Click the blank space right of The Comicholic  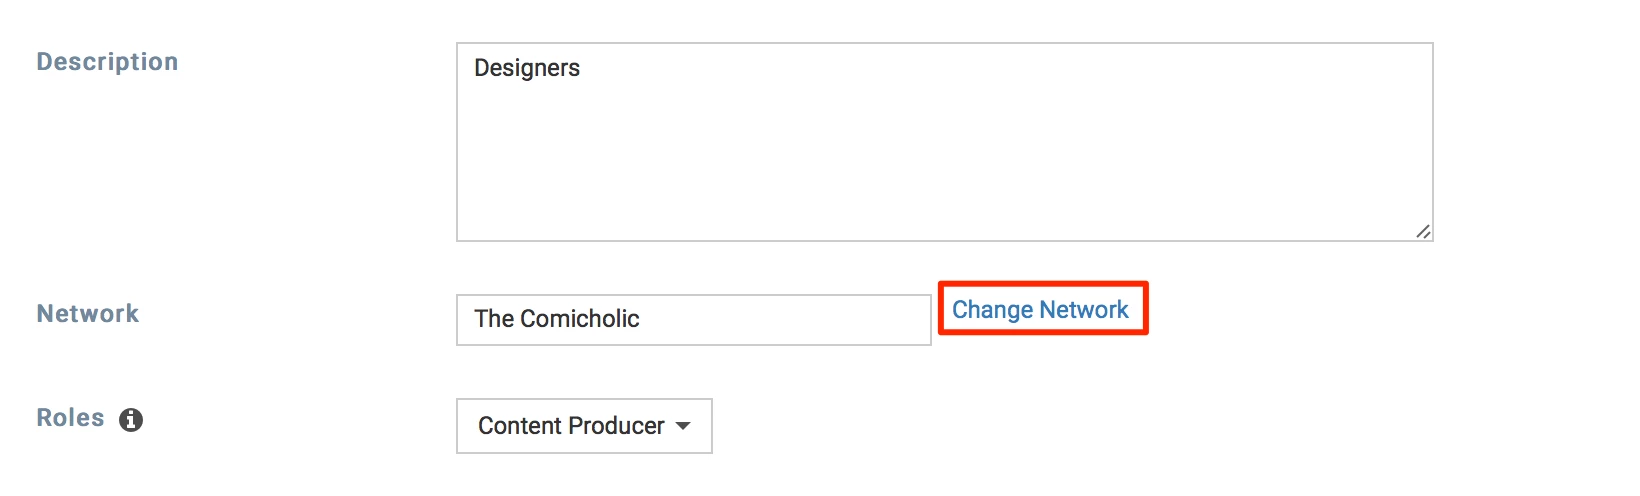pos(790,320)
